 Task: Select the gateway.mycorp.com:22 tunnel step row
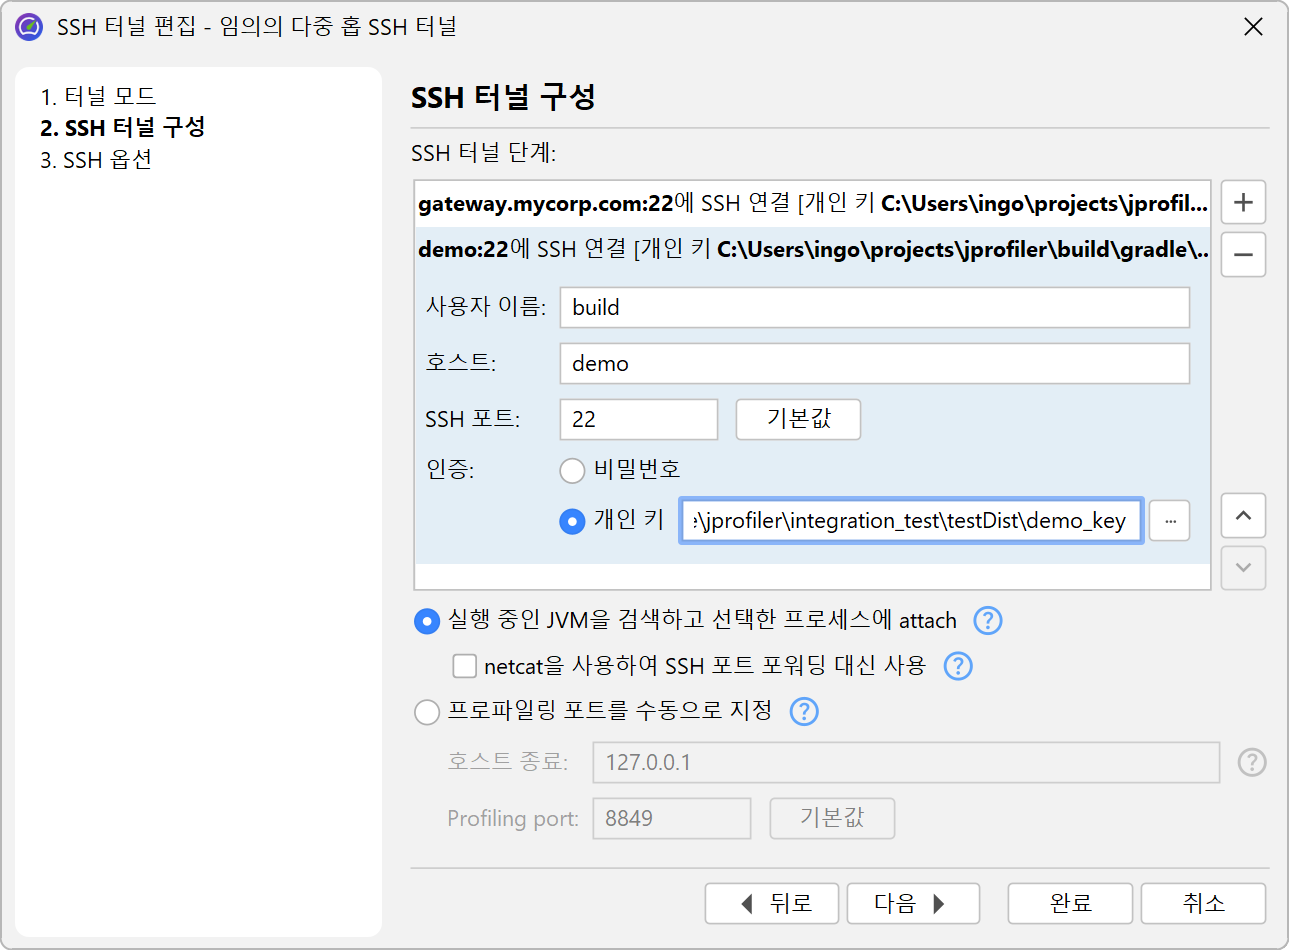(x=812, y=203)
